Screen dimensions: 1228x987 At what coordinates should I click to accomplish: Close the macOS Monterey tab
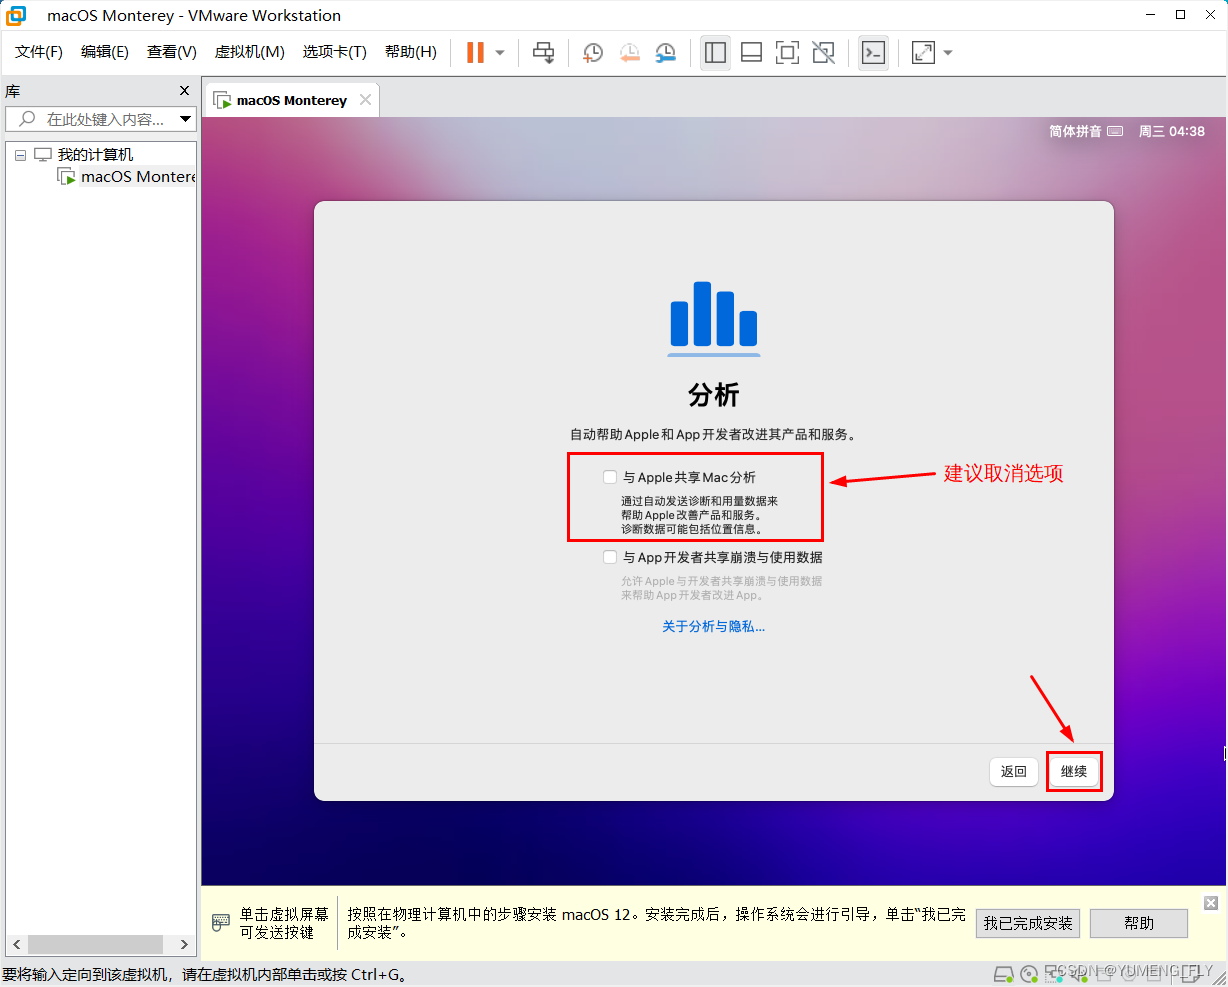(366, 99)
